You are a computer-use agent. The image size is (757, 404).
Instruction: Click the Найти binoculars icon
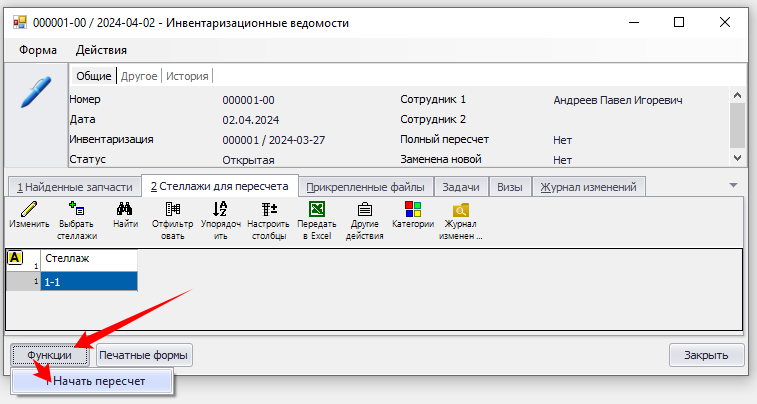pyautogui.click(x=125, y=209)
